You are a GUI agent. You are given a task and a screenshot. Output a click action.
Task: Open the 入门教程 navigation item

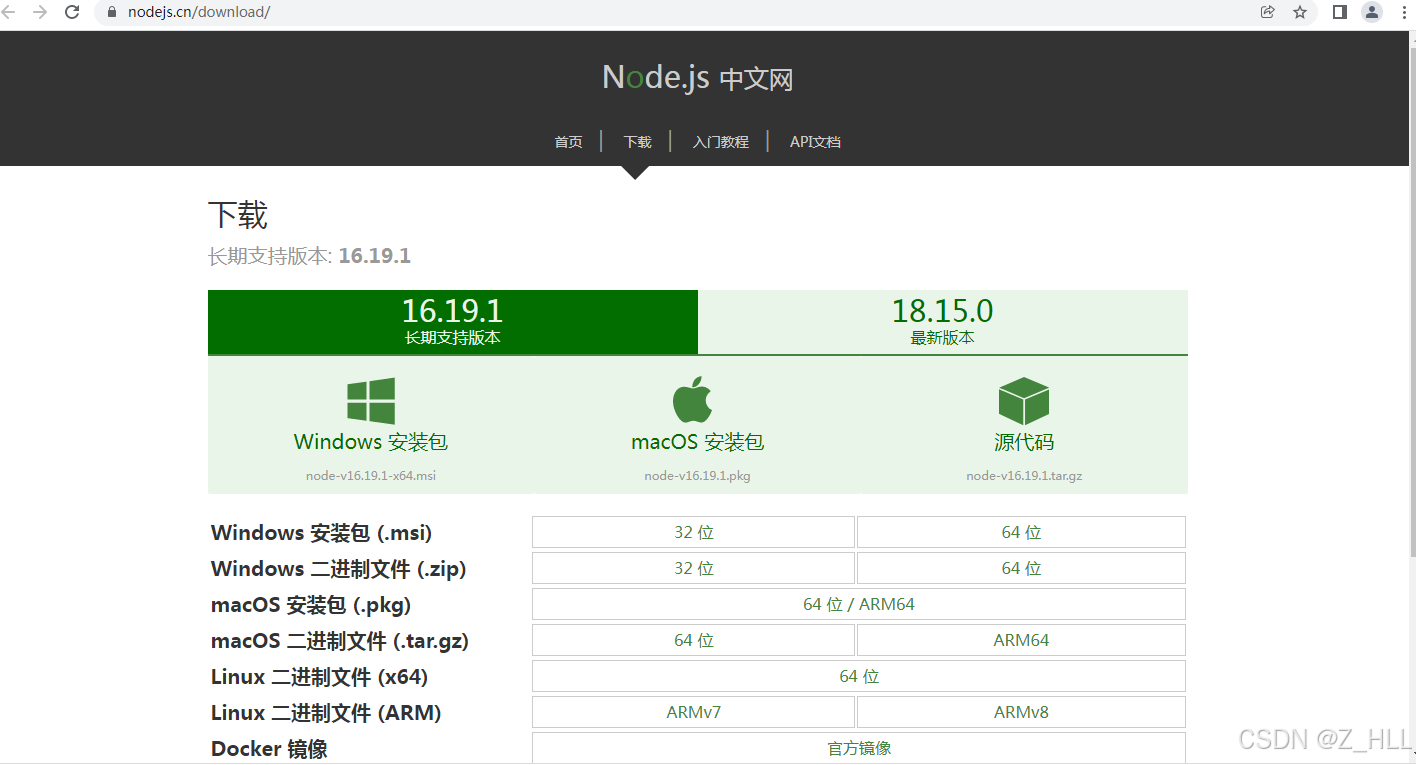tap(720, 142)
